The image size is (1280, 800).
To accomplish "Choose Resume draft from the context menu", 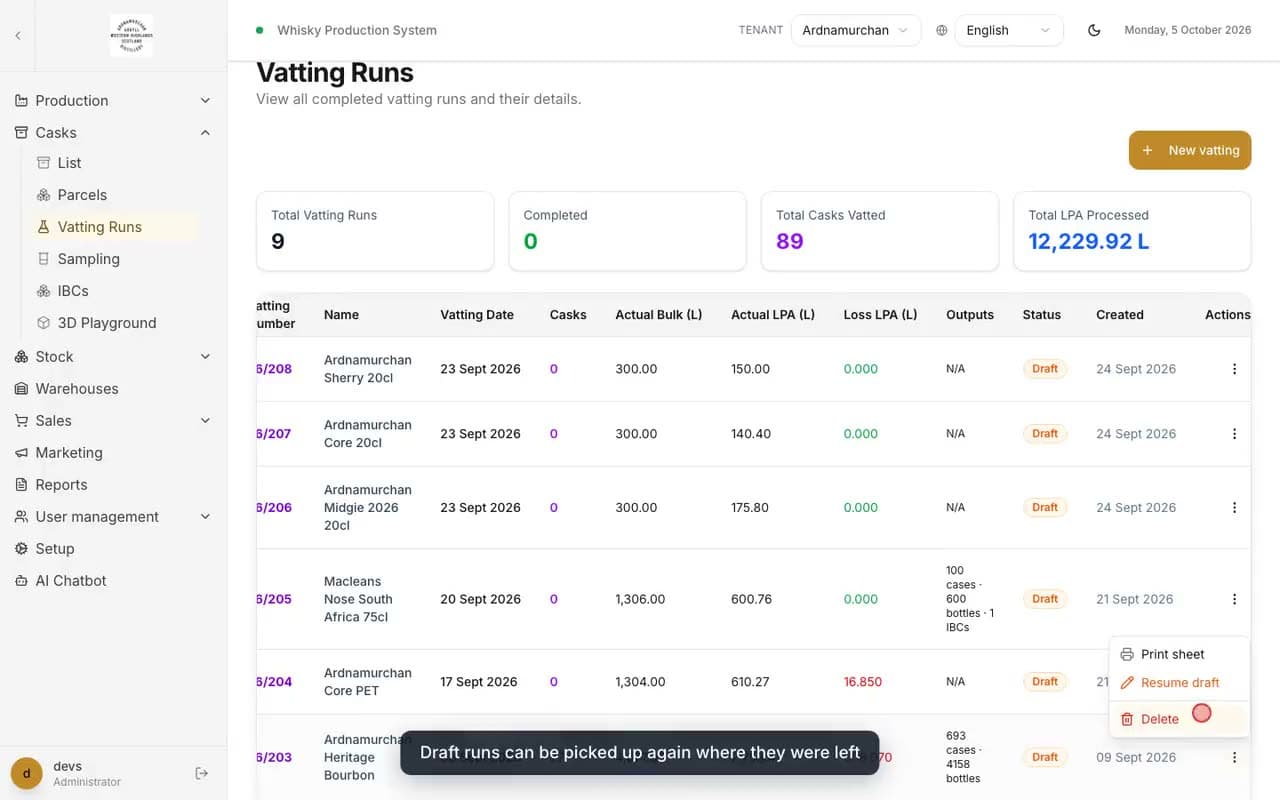I will (1179, 683).
